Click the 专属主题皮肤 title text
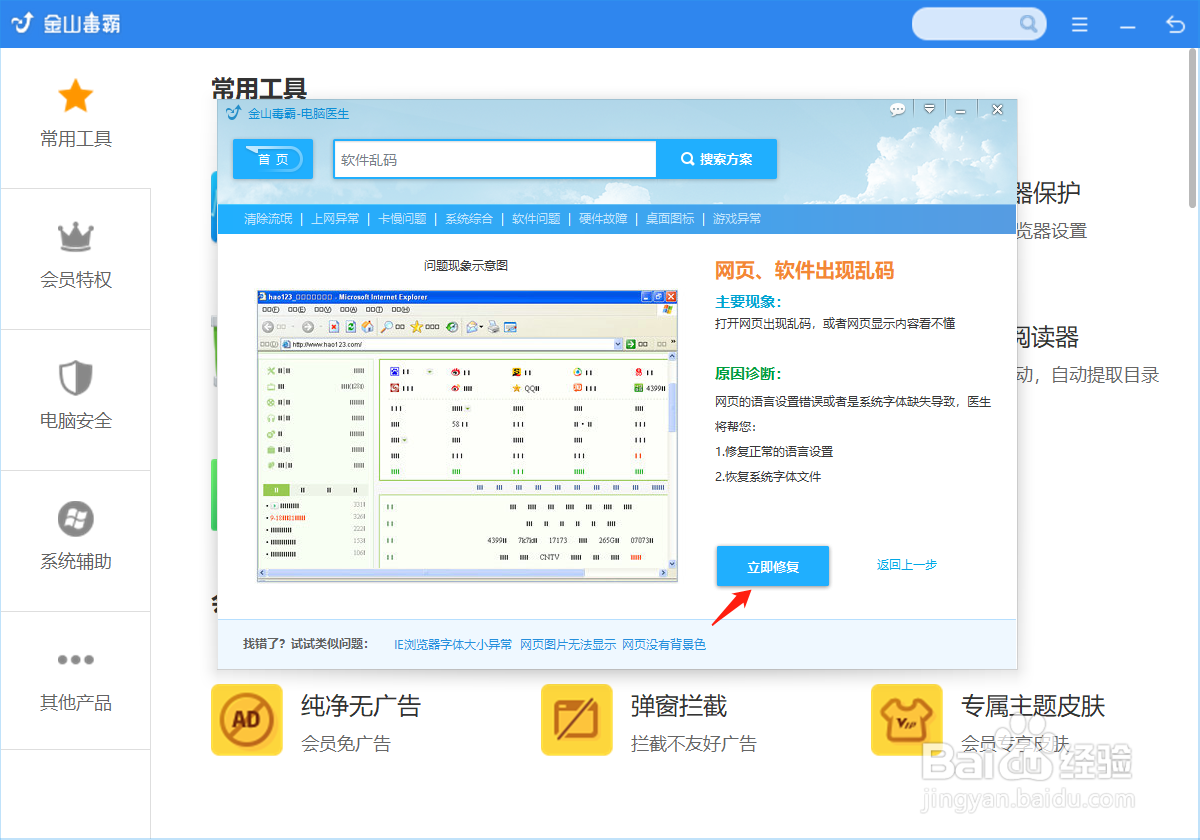Image resolution: width=1200 pixels, height=840 pixels. [1033, 706]
